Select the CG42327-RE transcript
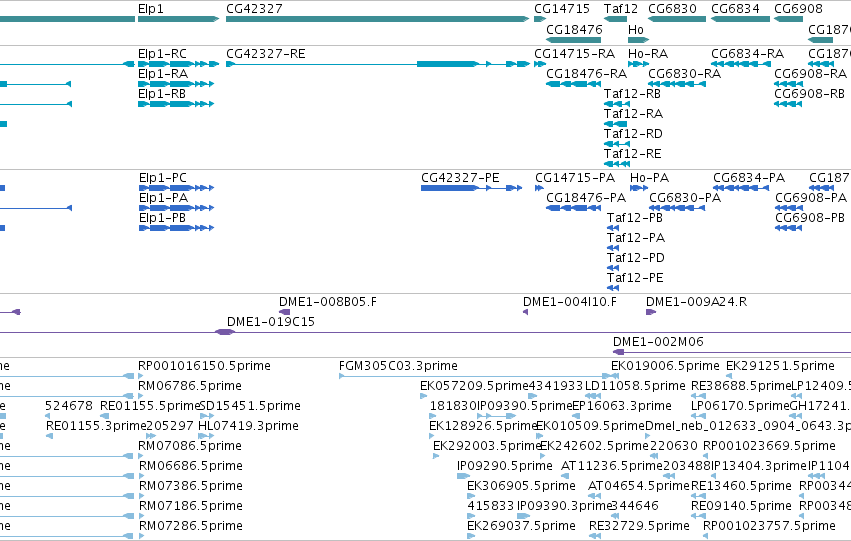This screenshot has height=541, width=851. (x=378, y=64)
